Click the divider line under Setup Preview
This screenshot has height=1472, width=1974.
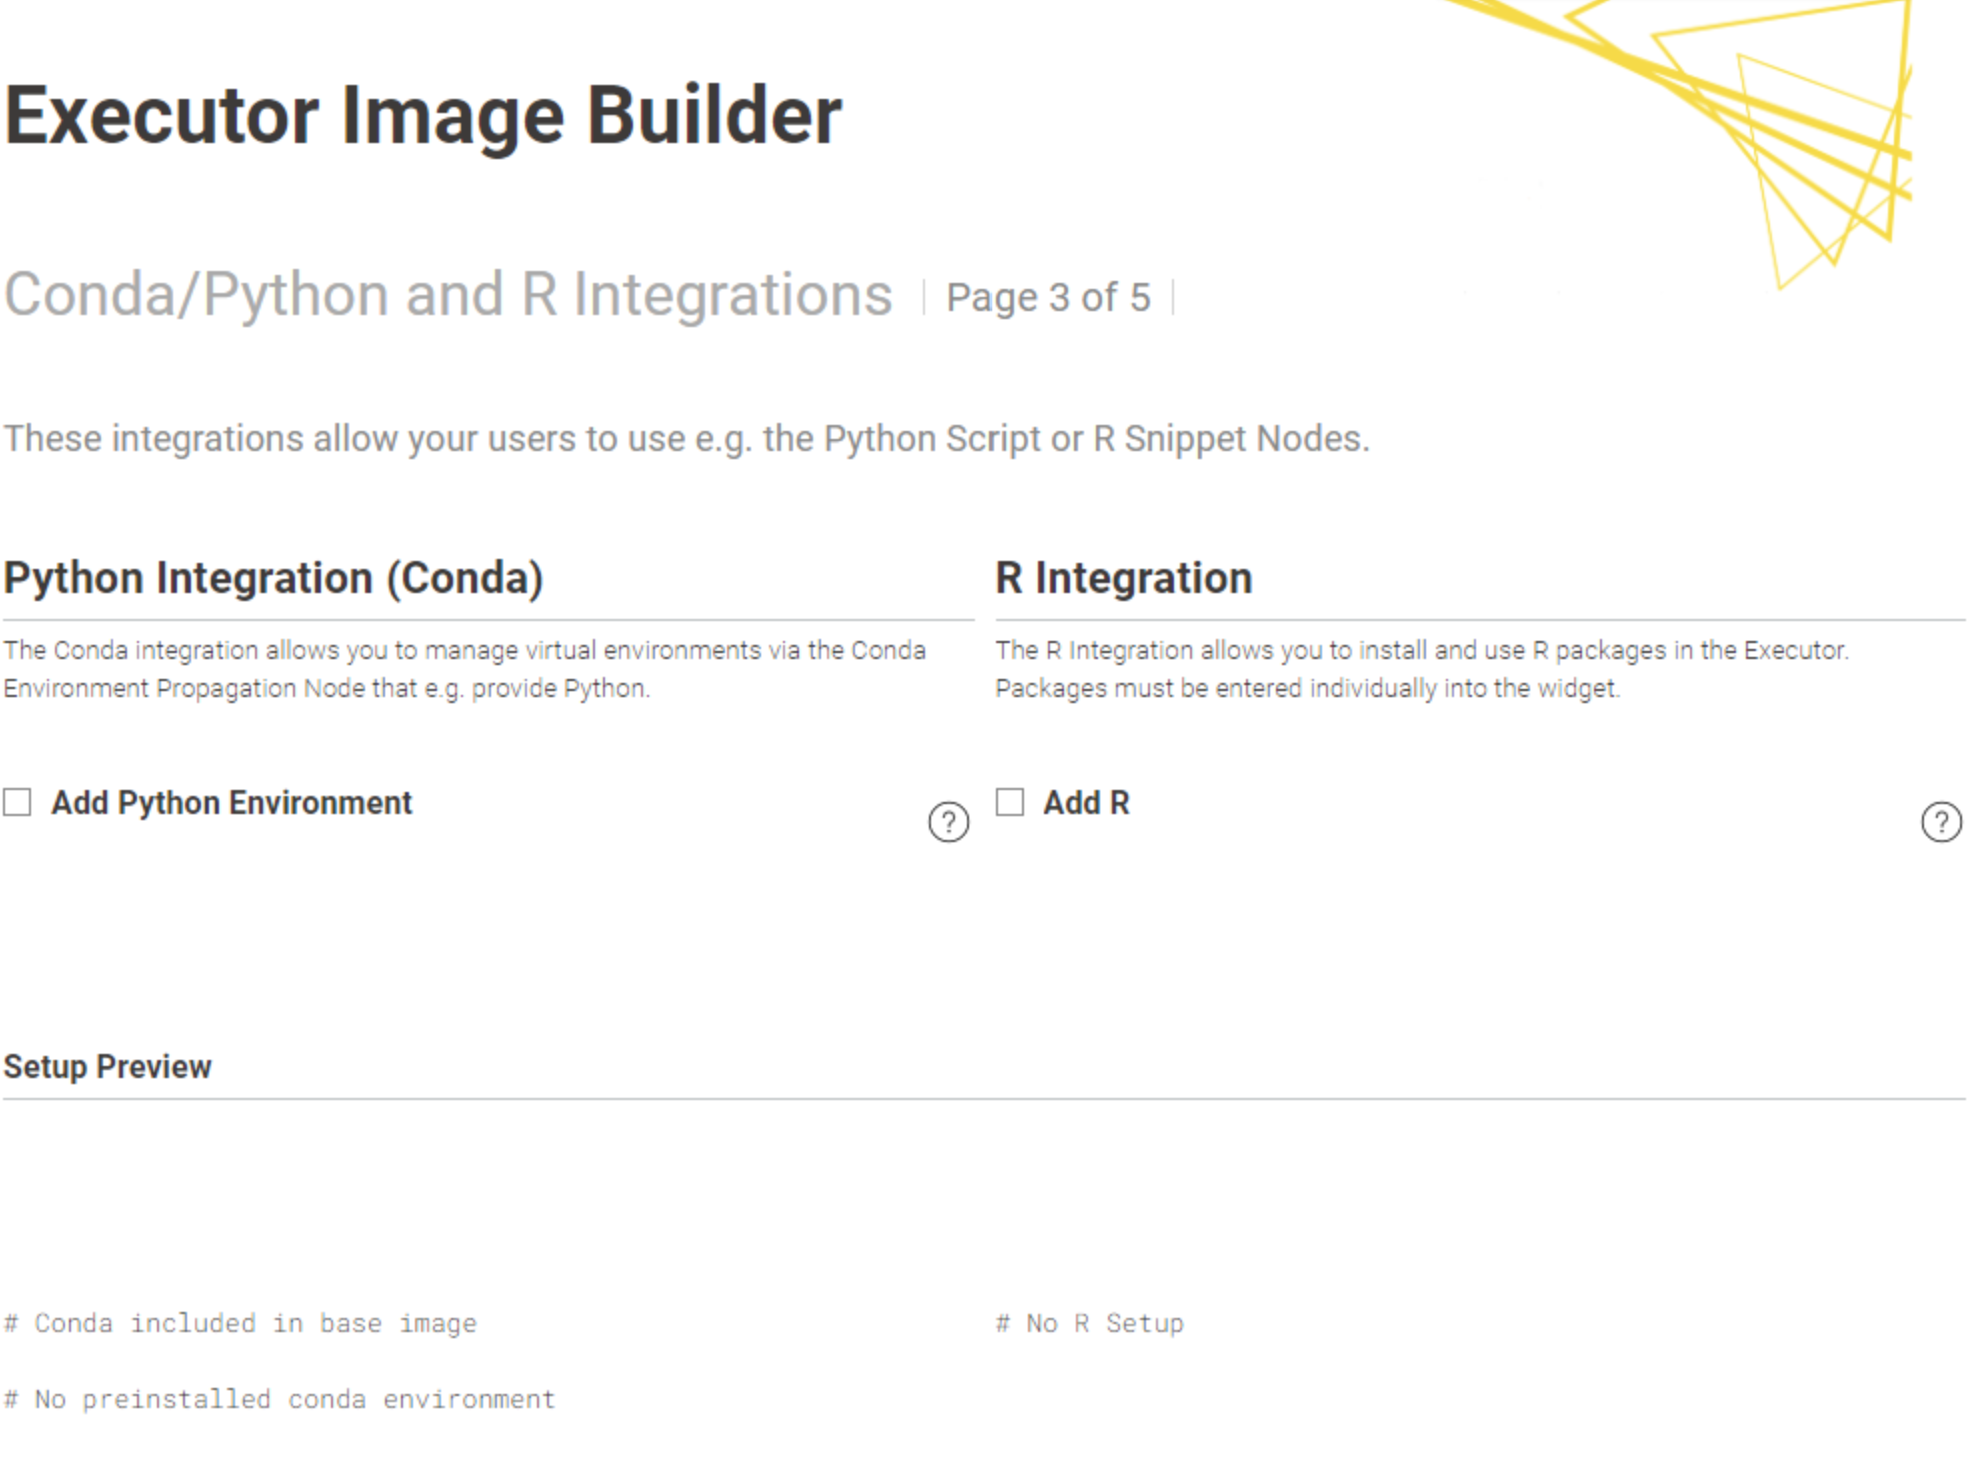point(984,1099)
